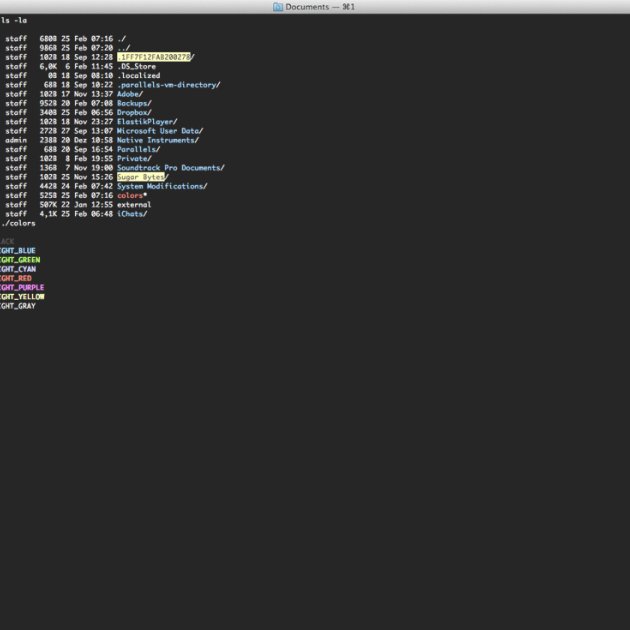Click the Microsoft User Data directory
This screenshot has width=630, height=630.
point(159,131)
